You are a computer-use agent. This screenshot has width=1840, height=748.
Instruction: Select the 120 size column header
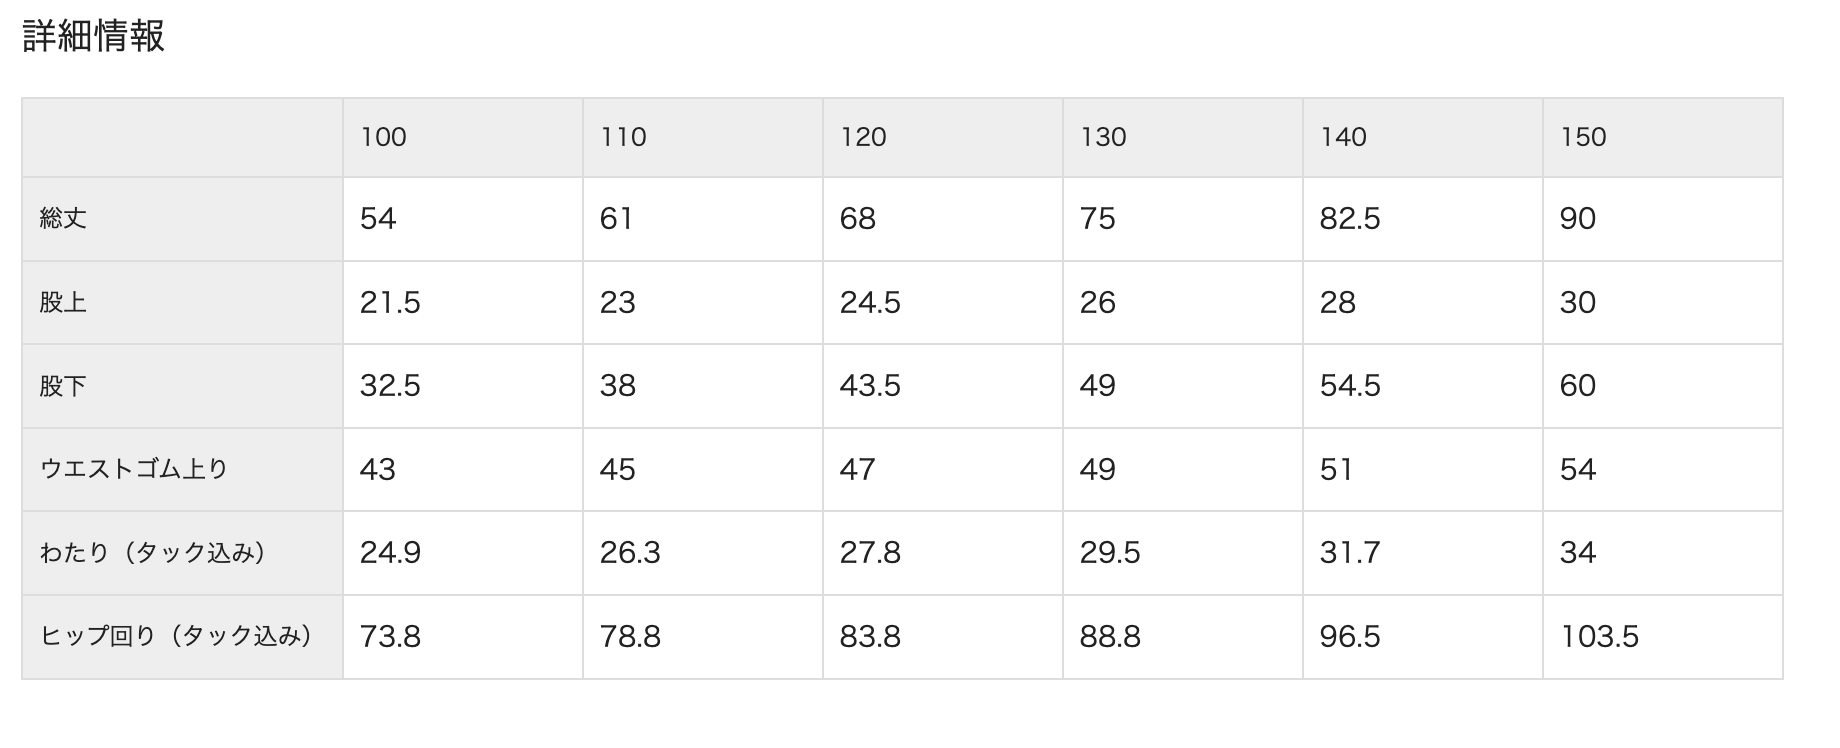coord(863,137)
